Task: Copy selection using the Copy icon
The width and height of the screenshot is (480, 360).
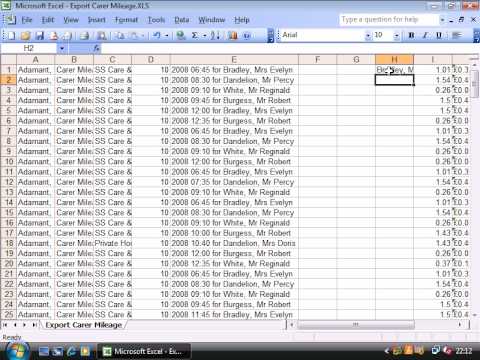Action: coord(120,35)
